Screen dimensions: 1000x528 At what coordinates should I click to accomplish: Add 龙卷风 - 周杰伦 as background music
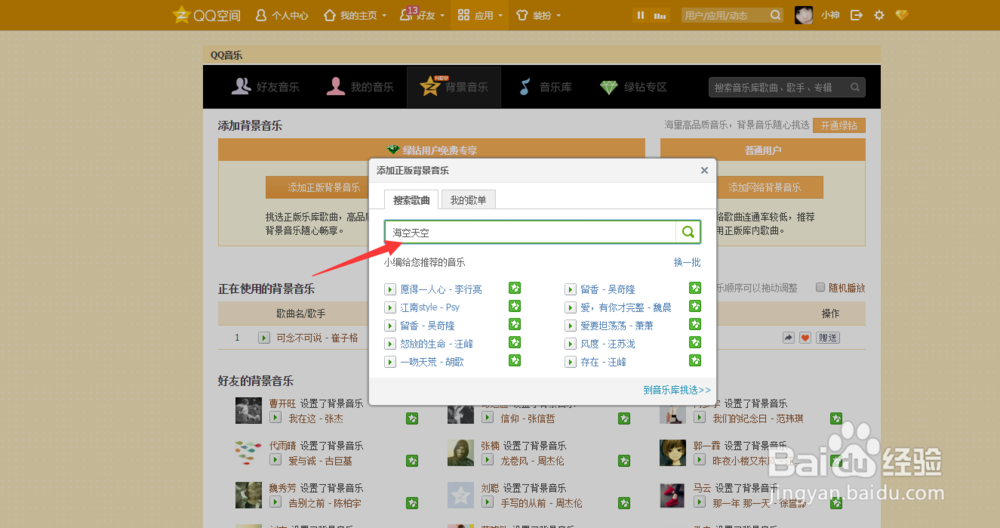(x=624, y=460)
